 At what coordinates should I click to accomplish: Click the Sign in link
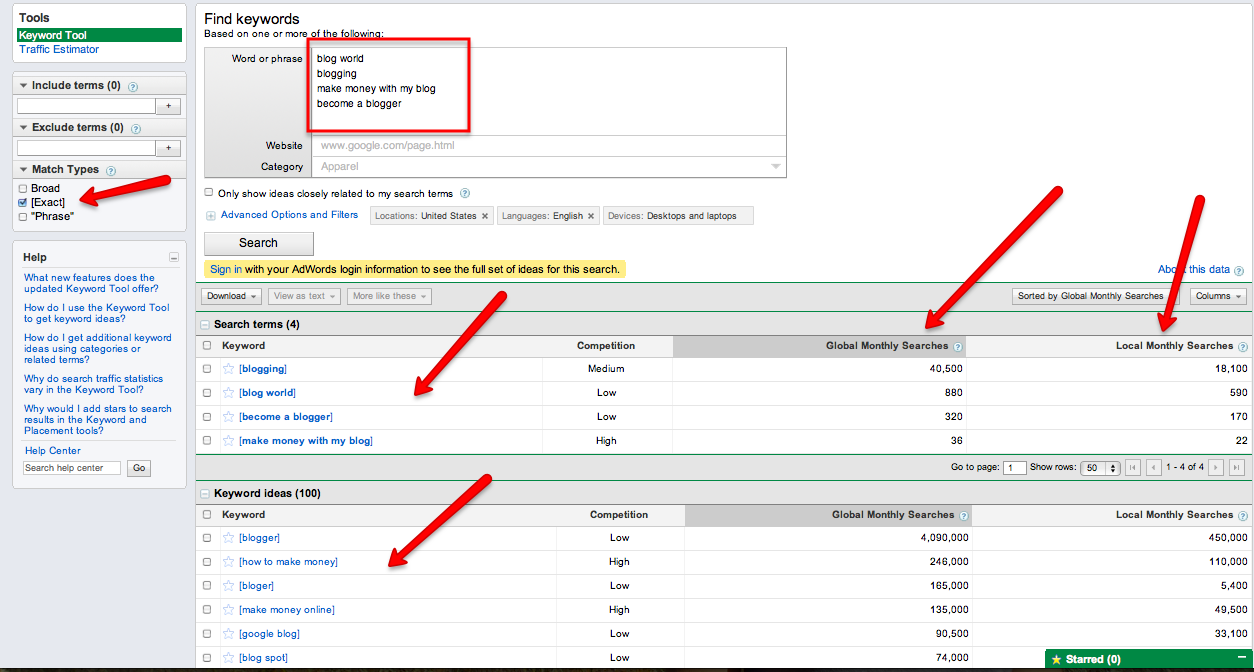coord(225,269)
